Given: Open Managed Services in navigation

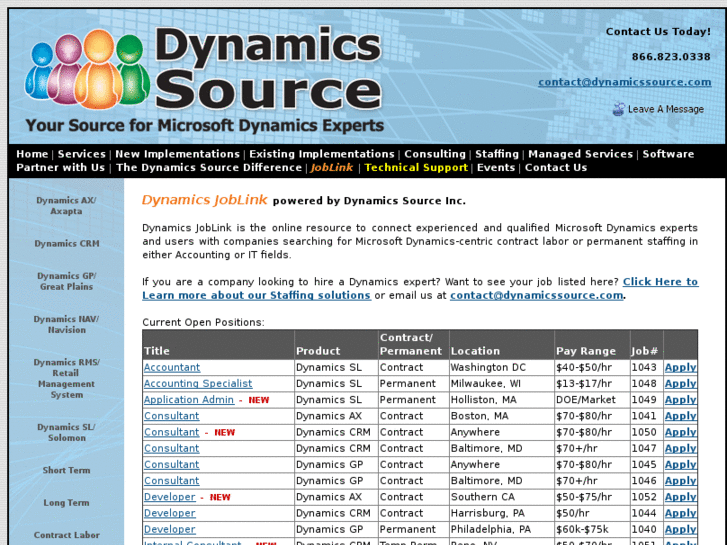Looking at the screenshot, I should click(x=580, y=154).
